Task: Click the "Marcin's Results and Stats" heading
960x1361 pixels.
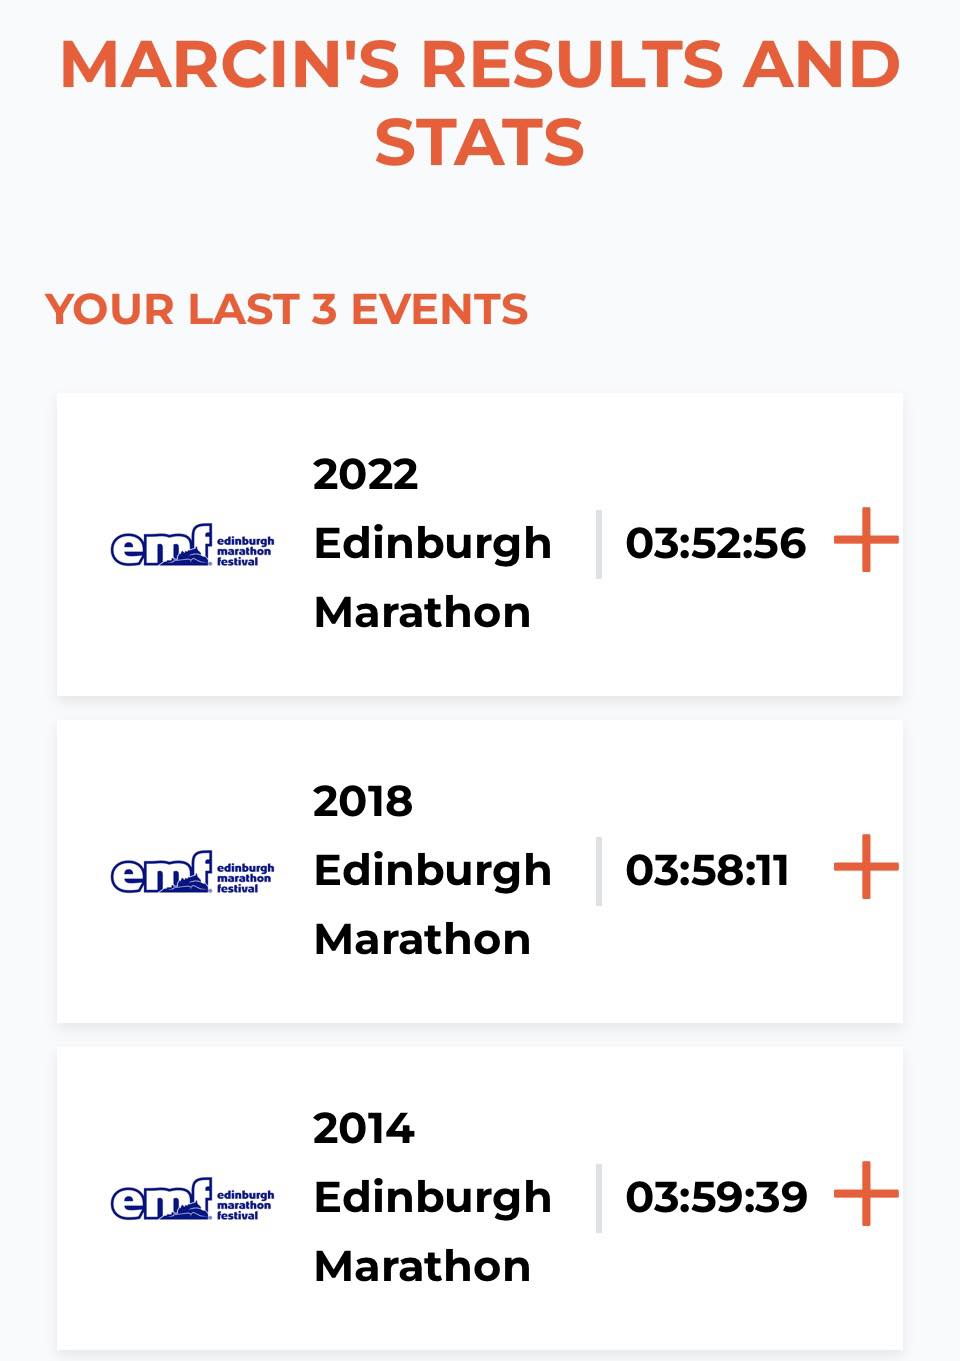Action: pos(480,102)
